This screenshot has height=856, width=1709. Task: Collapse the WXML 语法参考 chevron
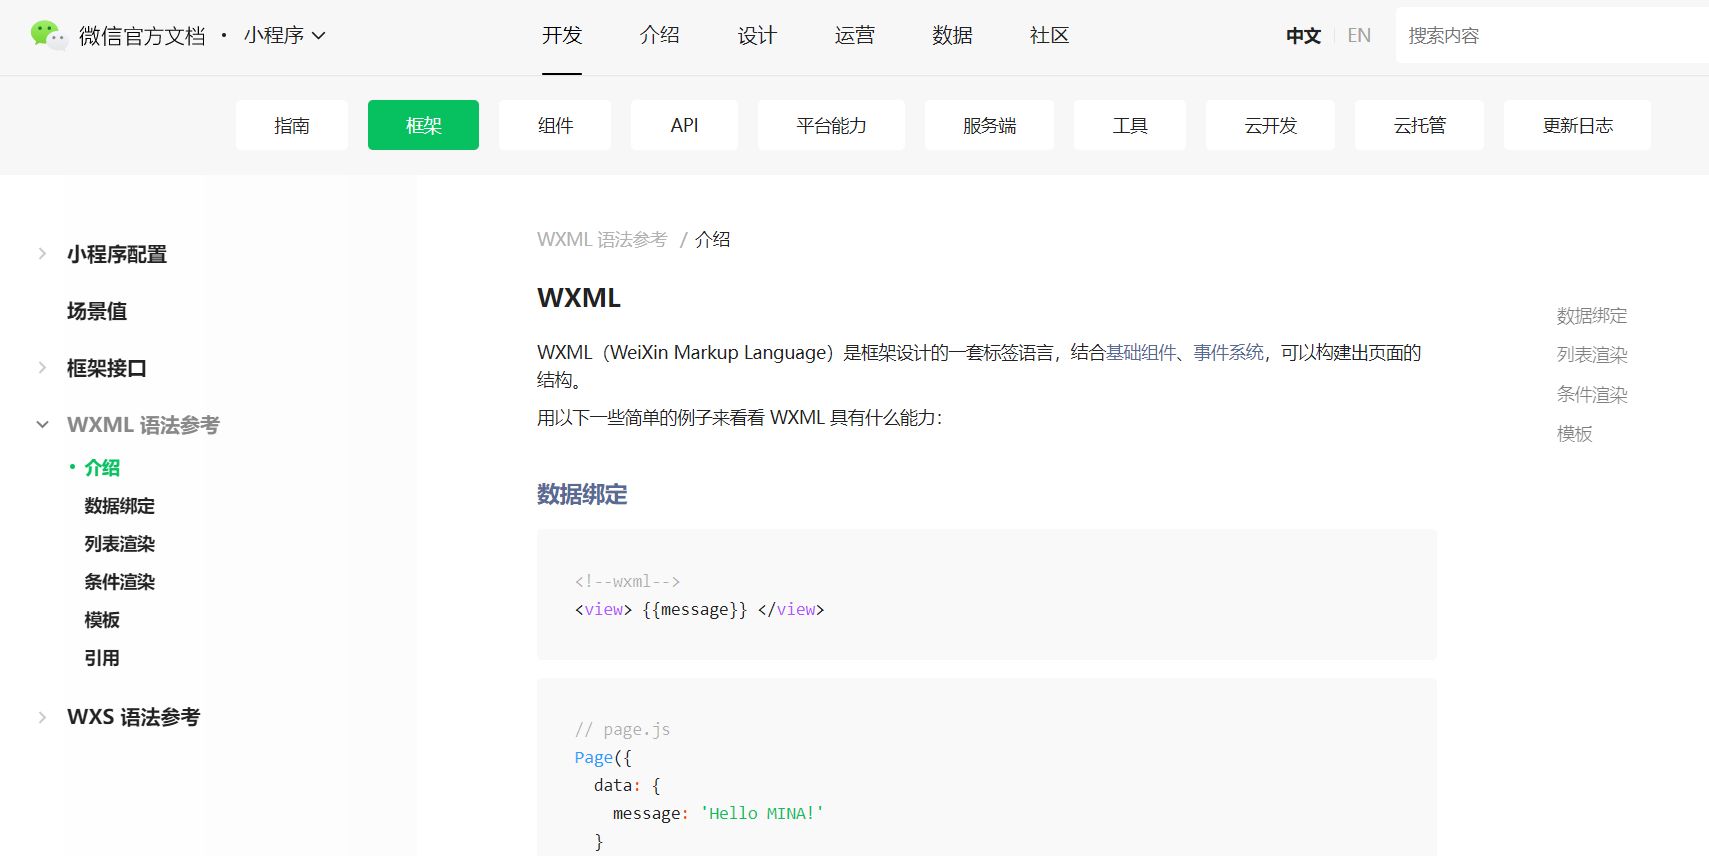pos(42,425)
